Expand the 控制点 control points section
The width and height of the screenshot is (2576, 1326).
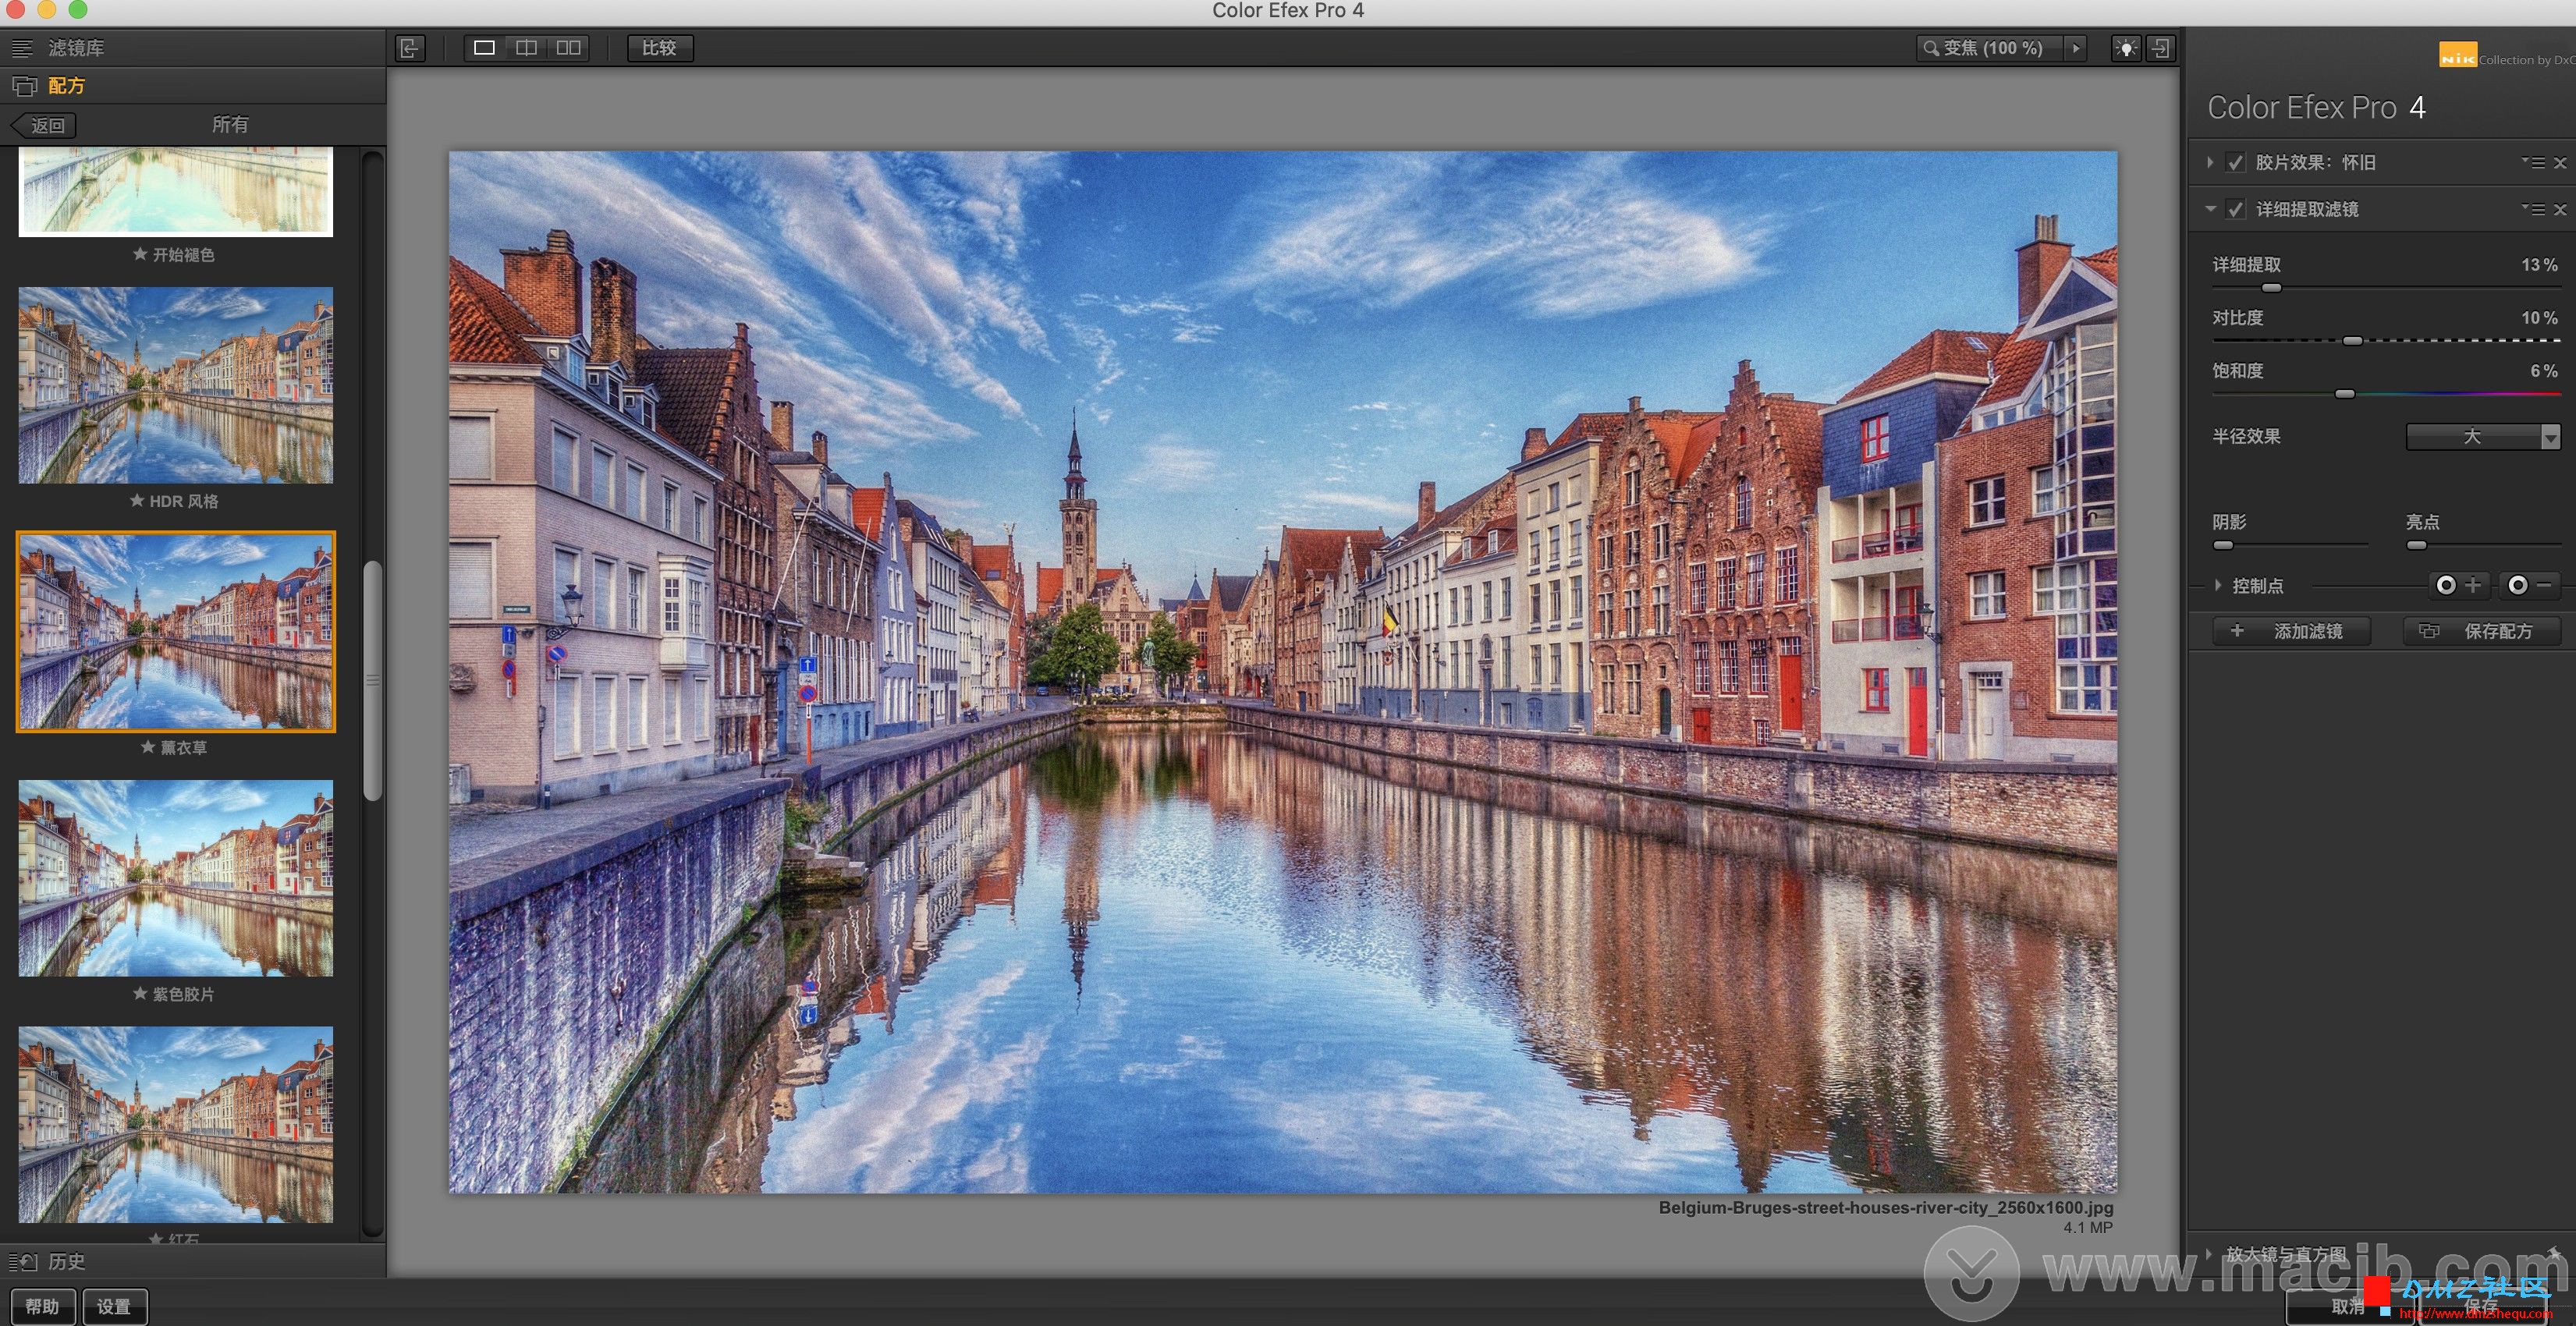tap(2218, 585)
